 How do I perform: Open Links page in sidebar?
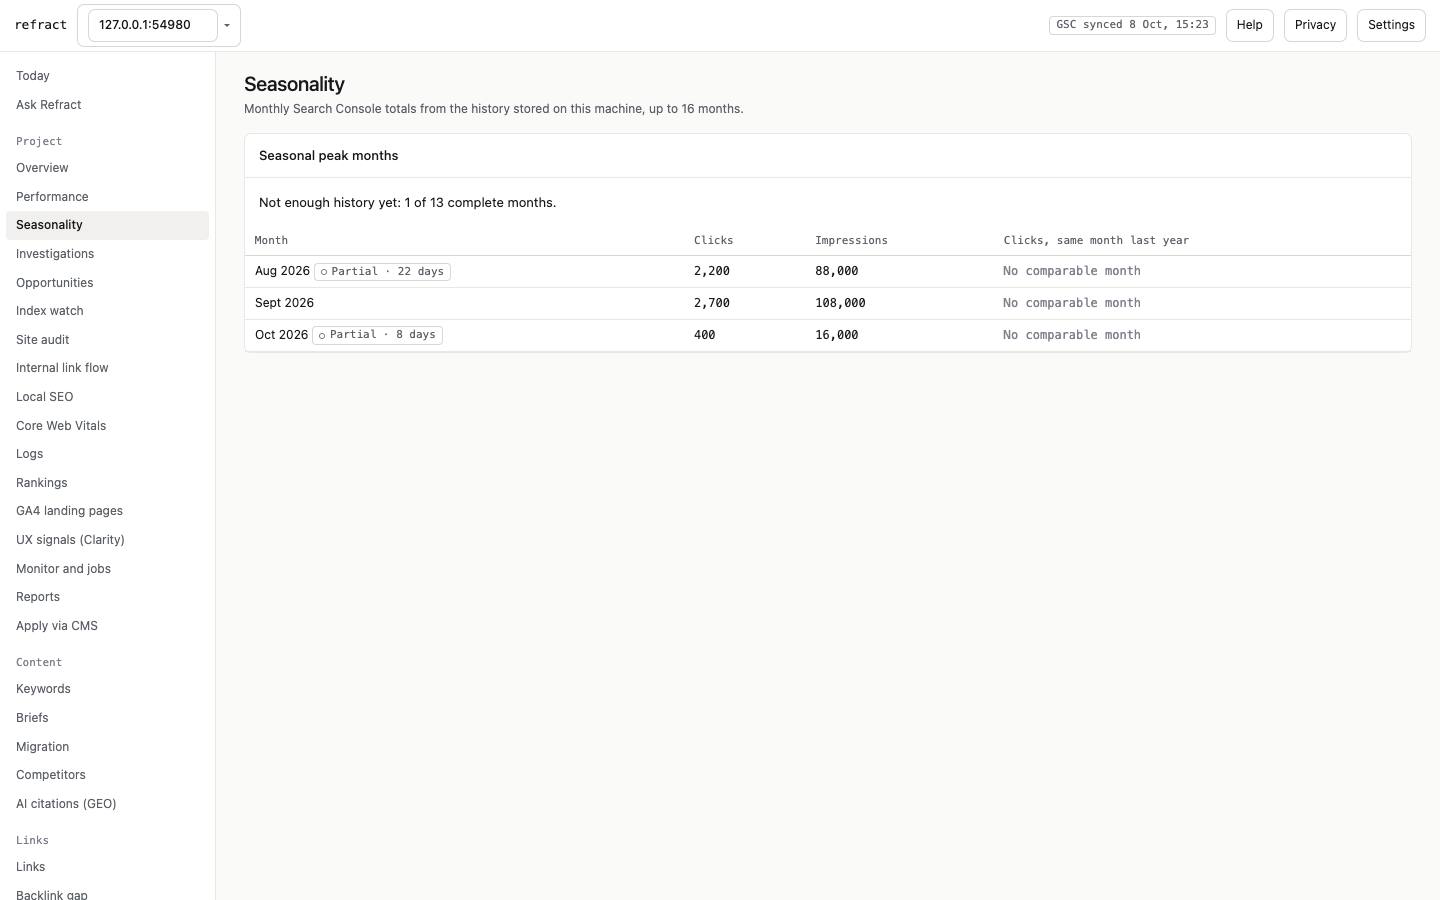pos(107,867)
